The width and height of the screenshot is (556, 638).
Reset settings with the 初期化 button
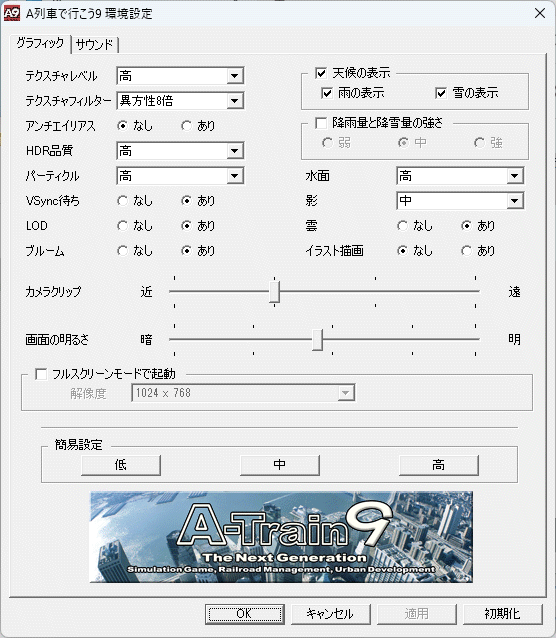[503, 614]
